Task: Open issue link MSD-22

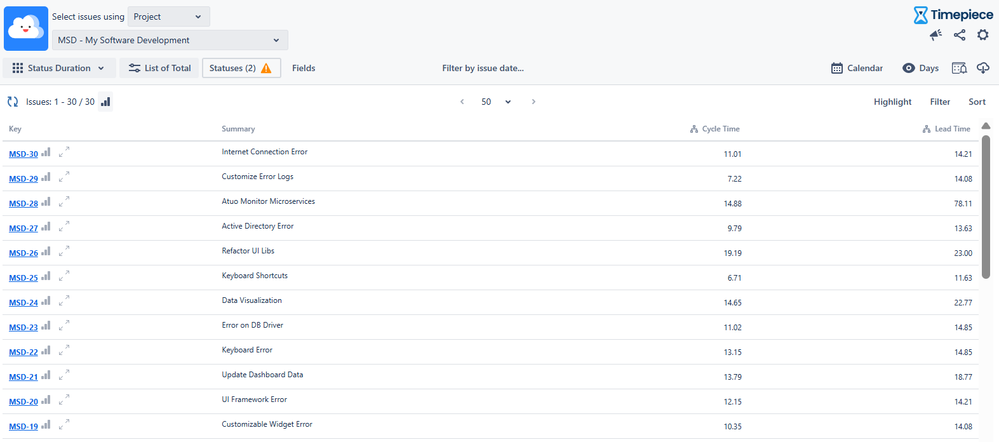Action: [x=24, y=353]
